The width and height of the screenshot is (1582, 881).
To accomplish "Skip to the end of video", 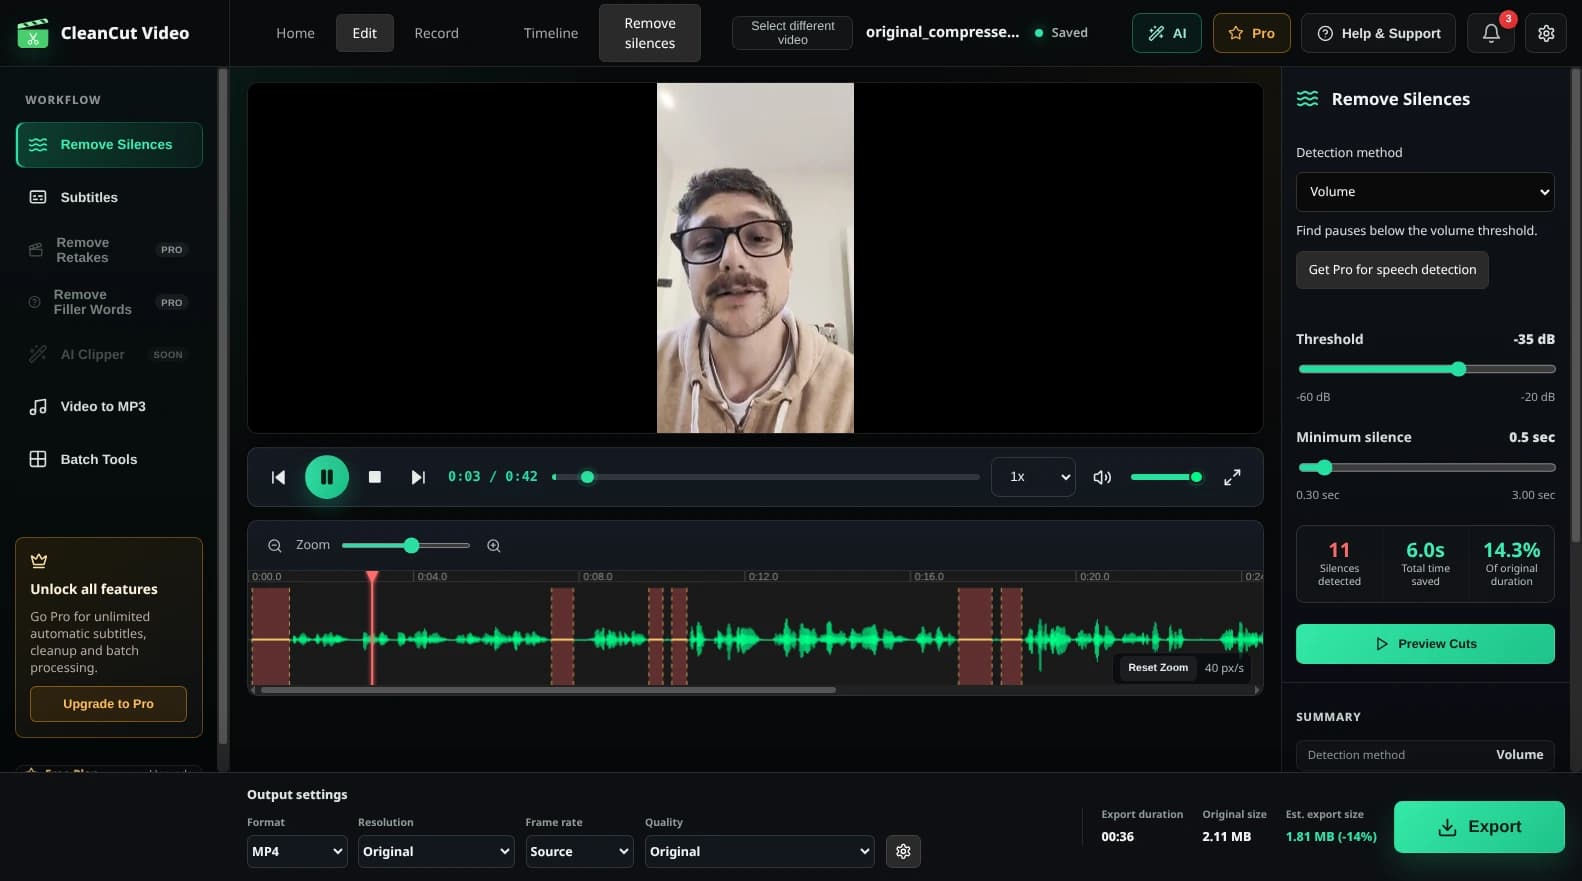I will coord(418,477).
